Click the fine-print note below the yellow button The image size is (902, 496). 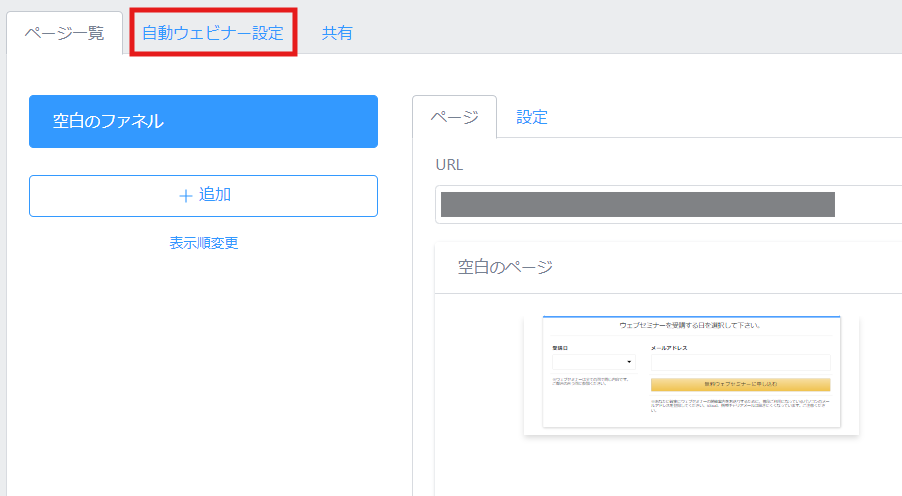(x=740, y=406)
